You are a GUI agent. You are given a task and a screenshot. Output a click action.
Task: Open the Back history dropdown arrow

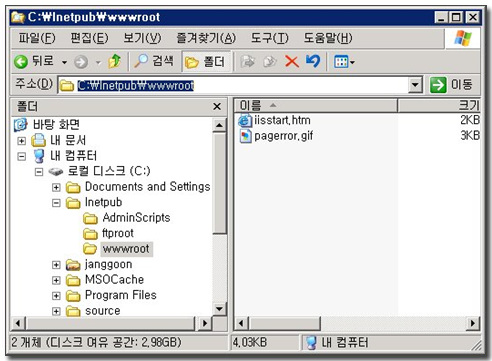[x=64, y=62]
